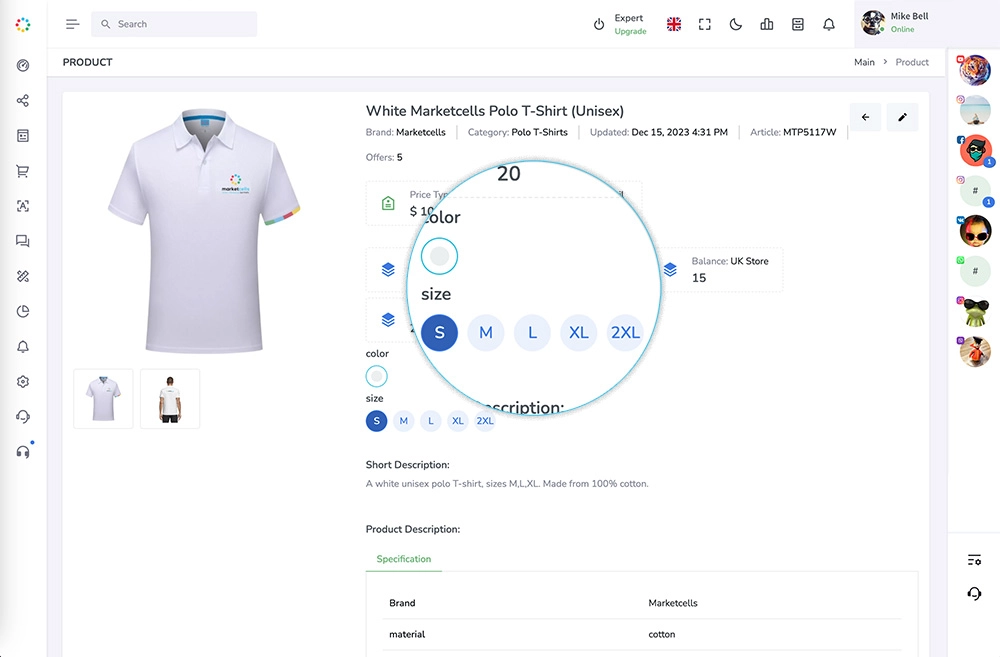
Task: Open the notifications bell in top bar
Action: point(829,24)
